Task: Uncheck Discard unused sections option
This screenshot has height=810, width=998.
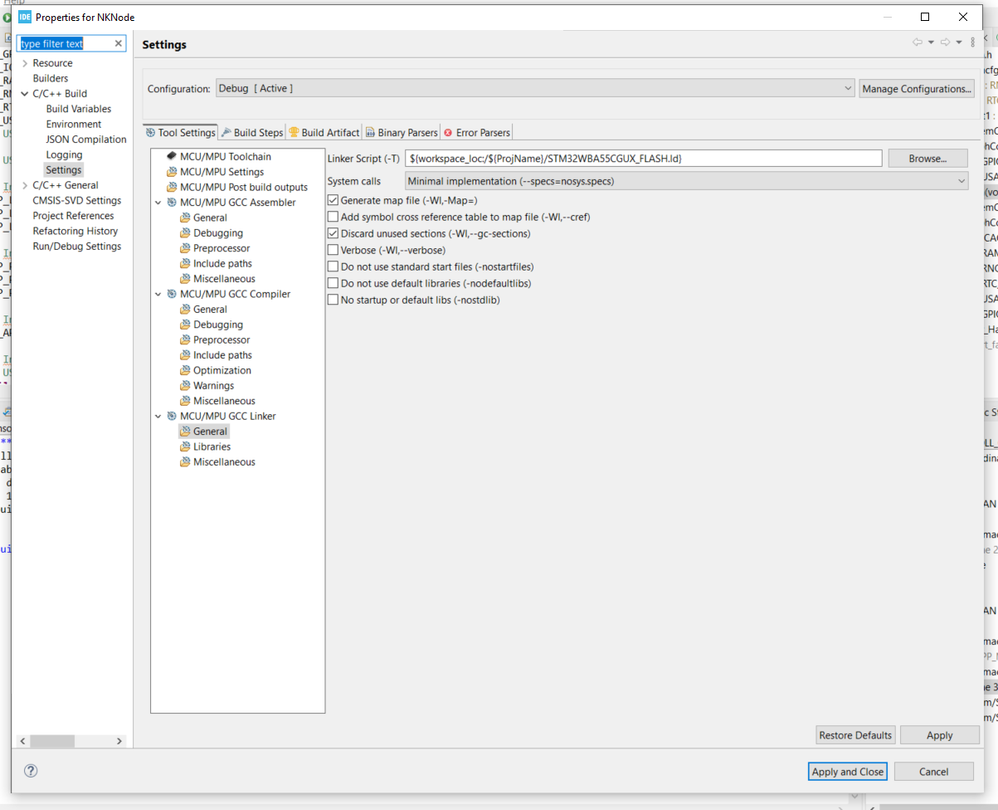Action: [x=333, y=233]
